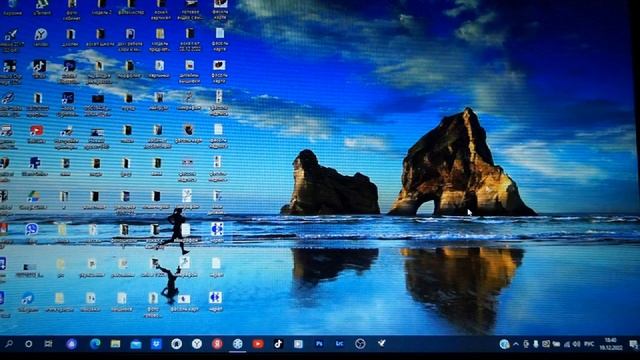Viewport: 640px width, 360px height.
Task: Click the microphone icon in system tray
Action: [536, 344]
